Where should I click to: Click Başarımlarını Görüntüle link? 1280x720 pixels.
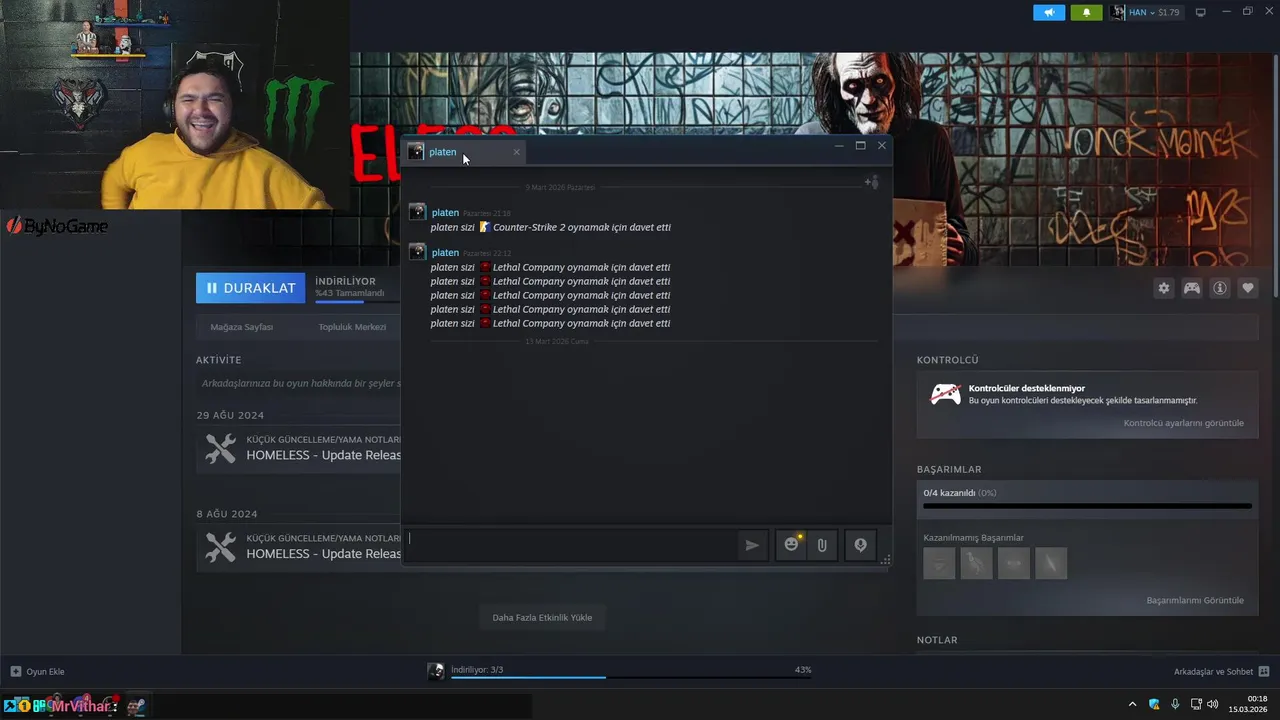click(1195, 600)
